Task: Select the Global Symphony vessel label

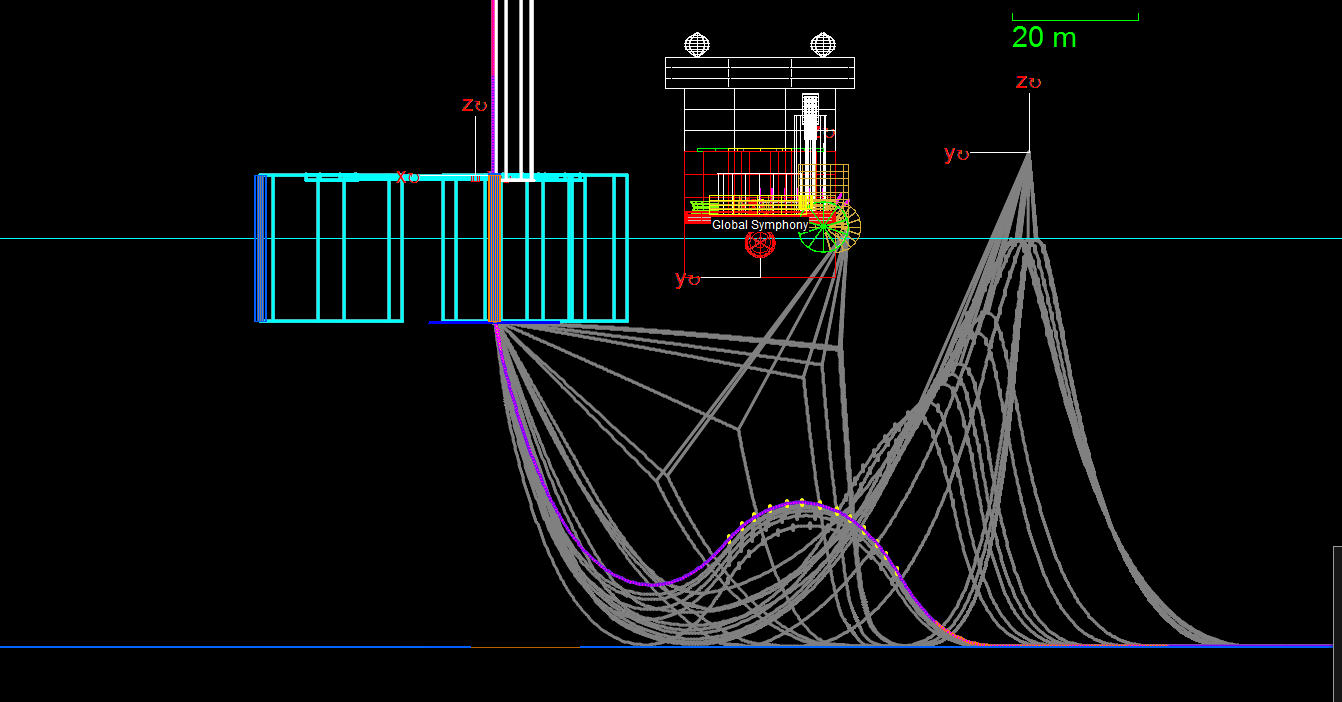Action: tap(759, 225)
